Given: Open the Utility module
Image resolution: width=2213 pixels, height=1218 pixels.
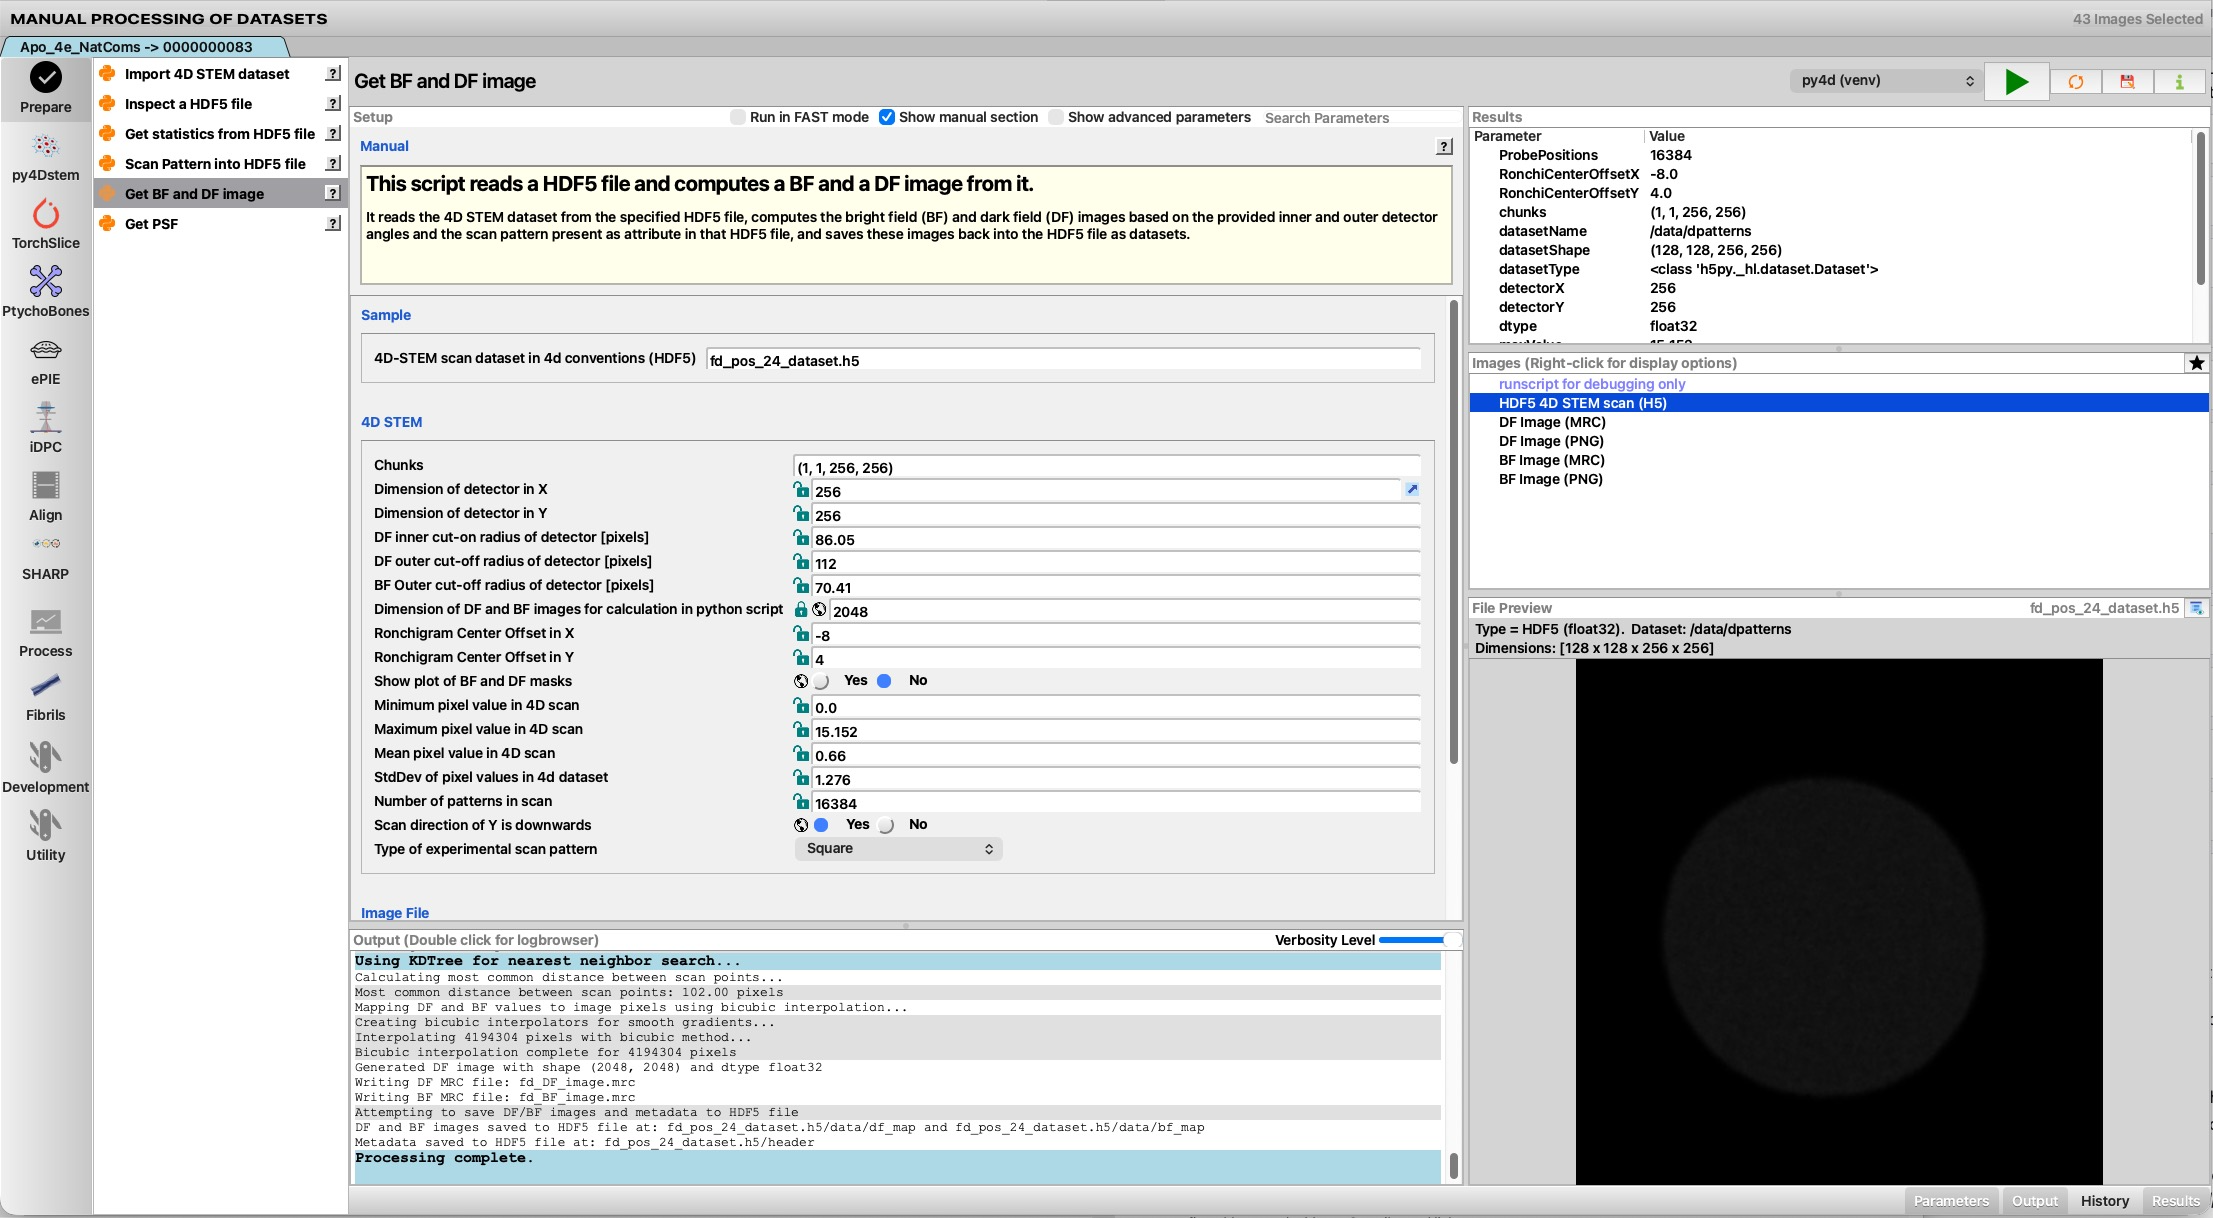Looking at the screenshot, I should tap(46, 836).
